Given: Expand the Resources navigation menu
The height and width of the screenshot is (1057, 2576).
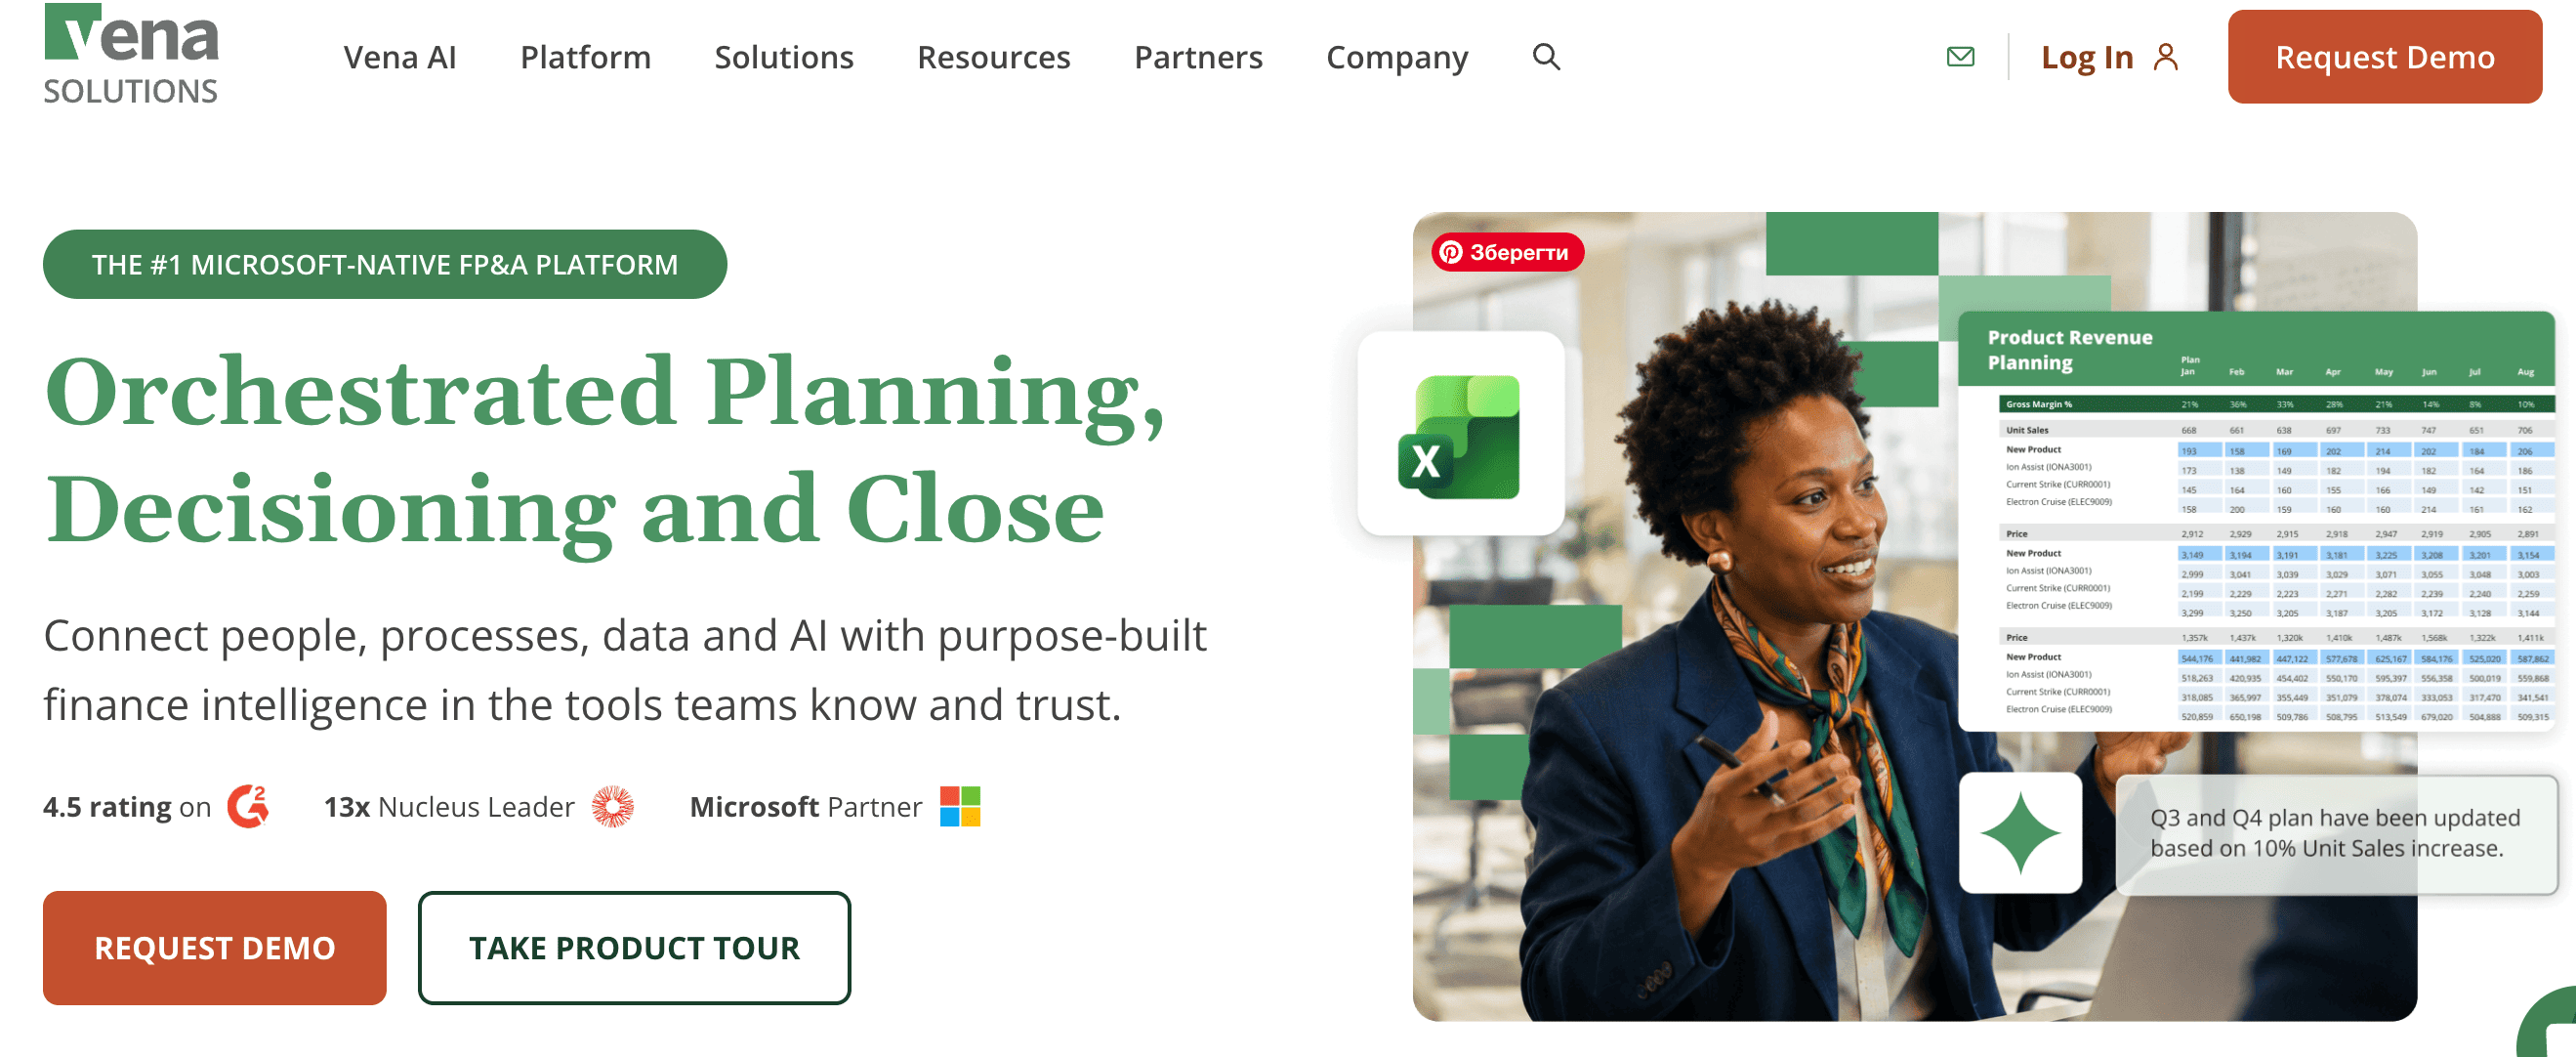Looking at the screenshot, I should click(x=994, y=57).
